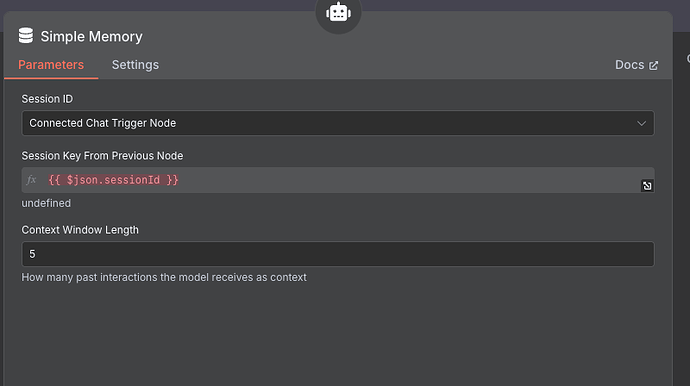Click the fx expression icon
Image resolution: width=690 pixels, height=386 pixels.
point(31,180)
